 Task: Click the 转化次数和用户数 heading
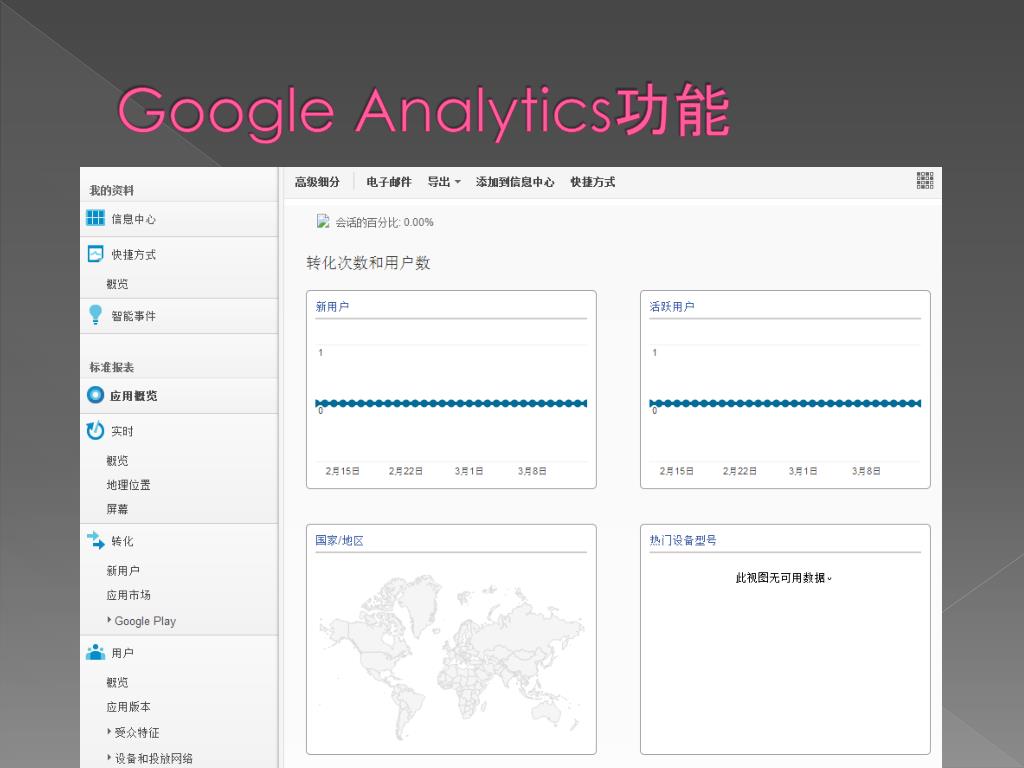[x=368, y=263]
